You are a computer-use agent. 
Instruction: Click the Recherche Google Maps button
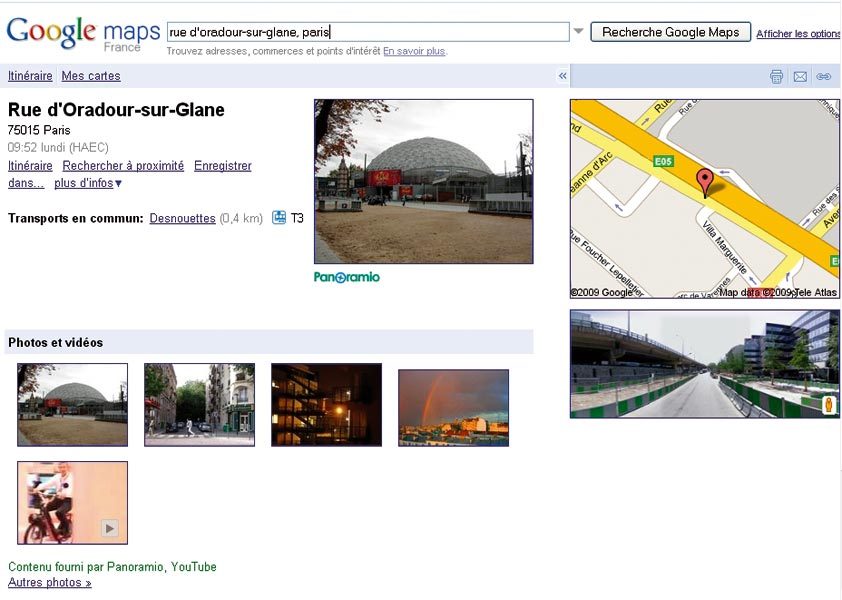coord(670,32)
